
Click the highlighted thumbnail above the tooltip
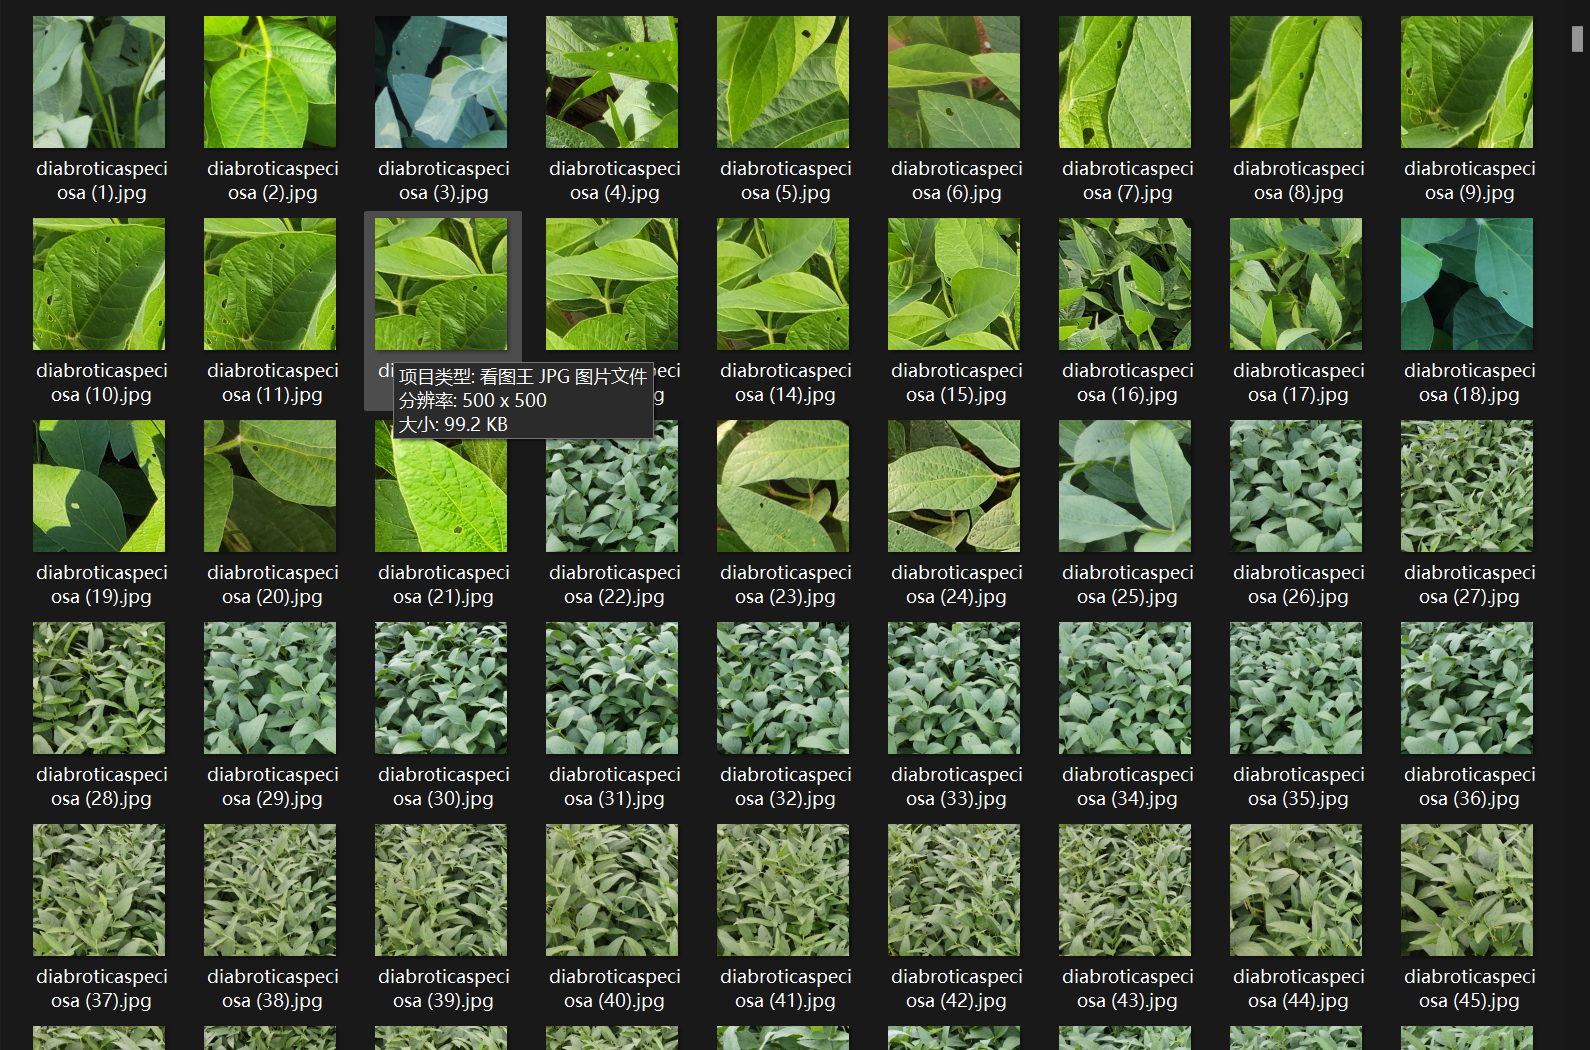pyautogui.click(x=441, y=284)
